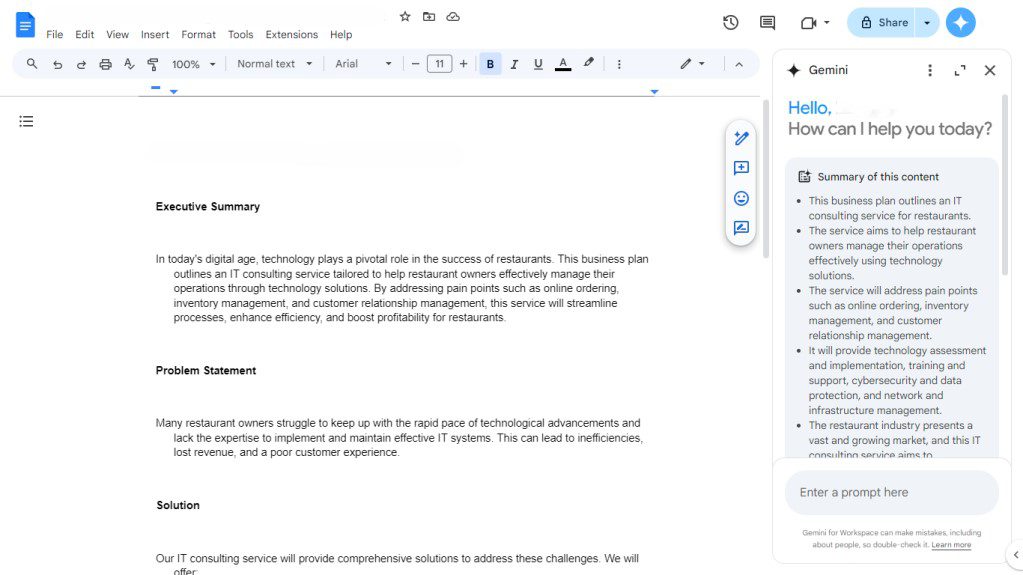Toggle italic formatting
Screen dimensions: 1023x575
(x=514, y=64)
